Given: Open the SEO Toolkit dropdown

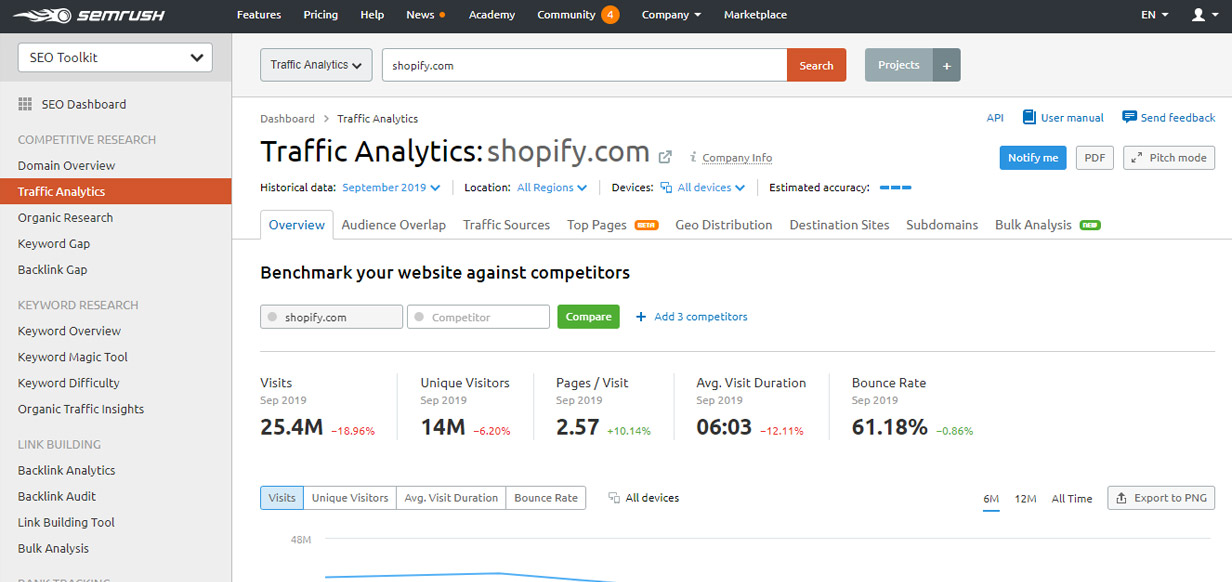Looking at the screenshot, I should click(x=116, y=58).
